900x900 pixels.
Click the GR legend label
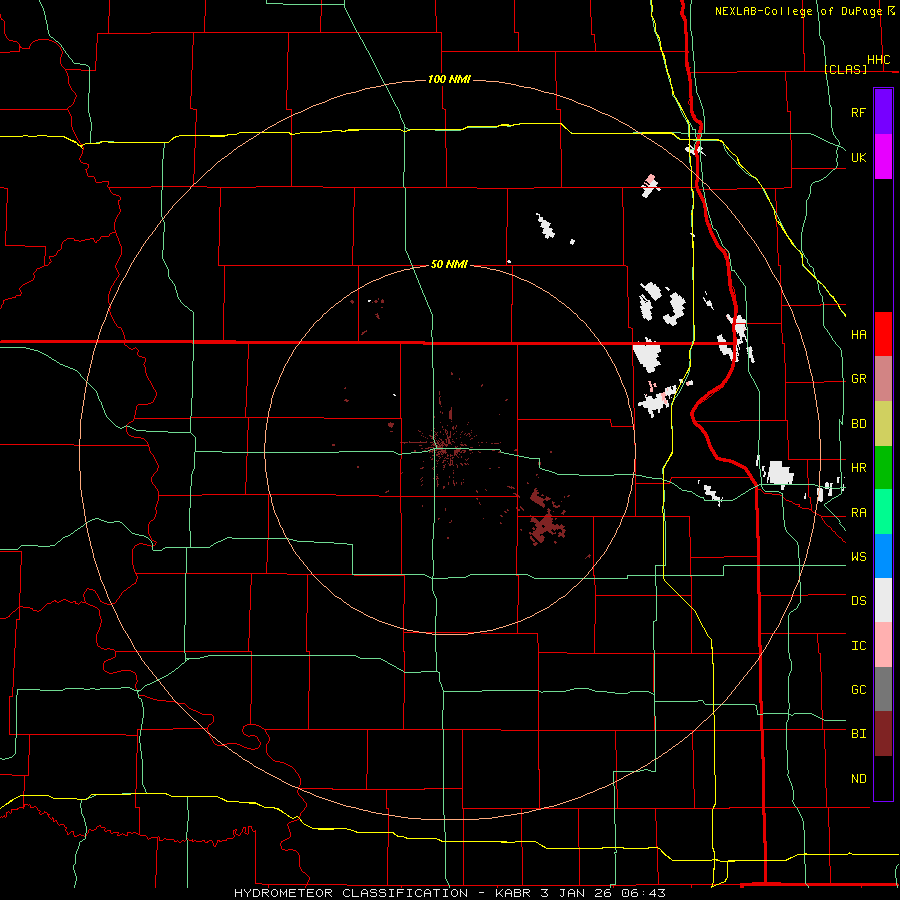point(859,379)
